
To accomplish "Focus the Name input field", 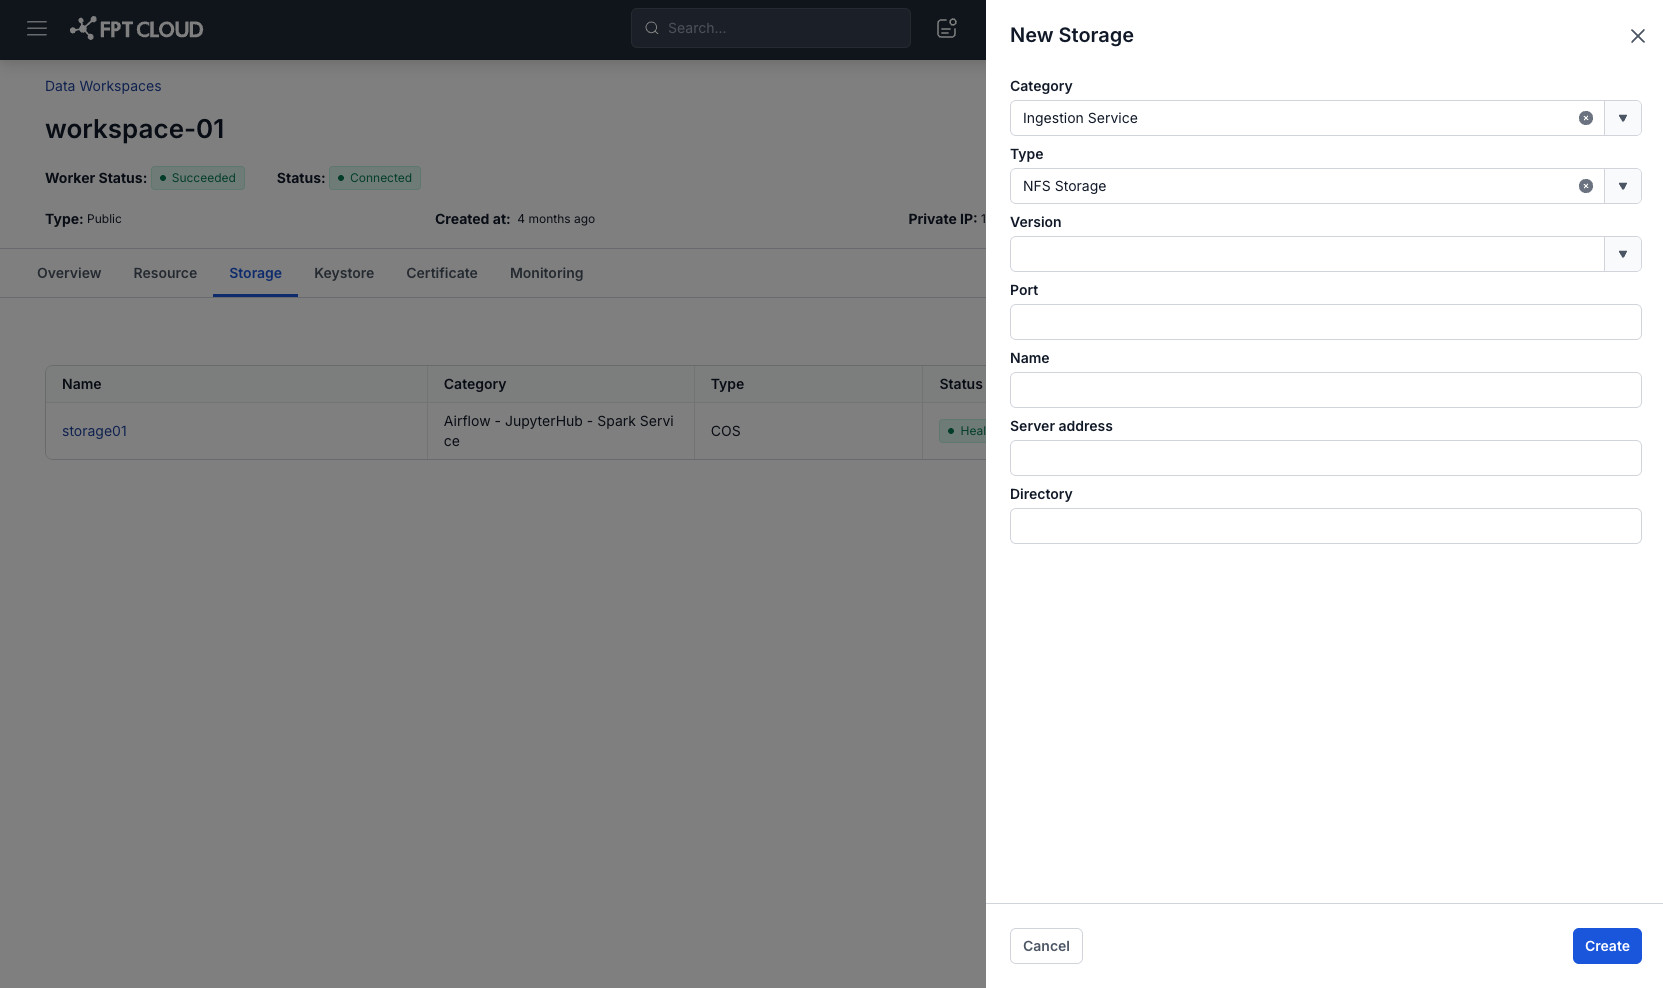I will tap(1325, 390).
